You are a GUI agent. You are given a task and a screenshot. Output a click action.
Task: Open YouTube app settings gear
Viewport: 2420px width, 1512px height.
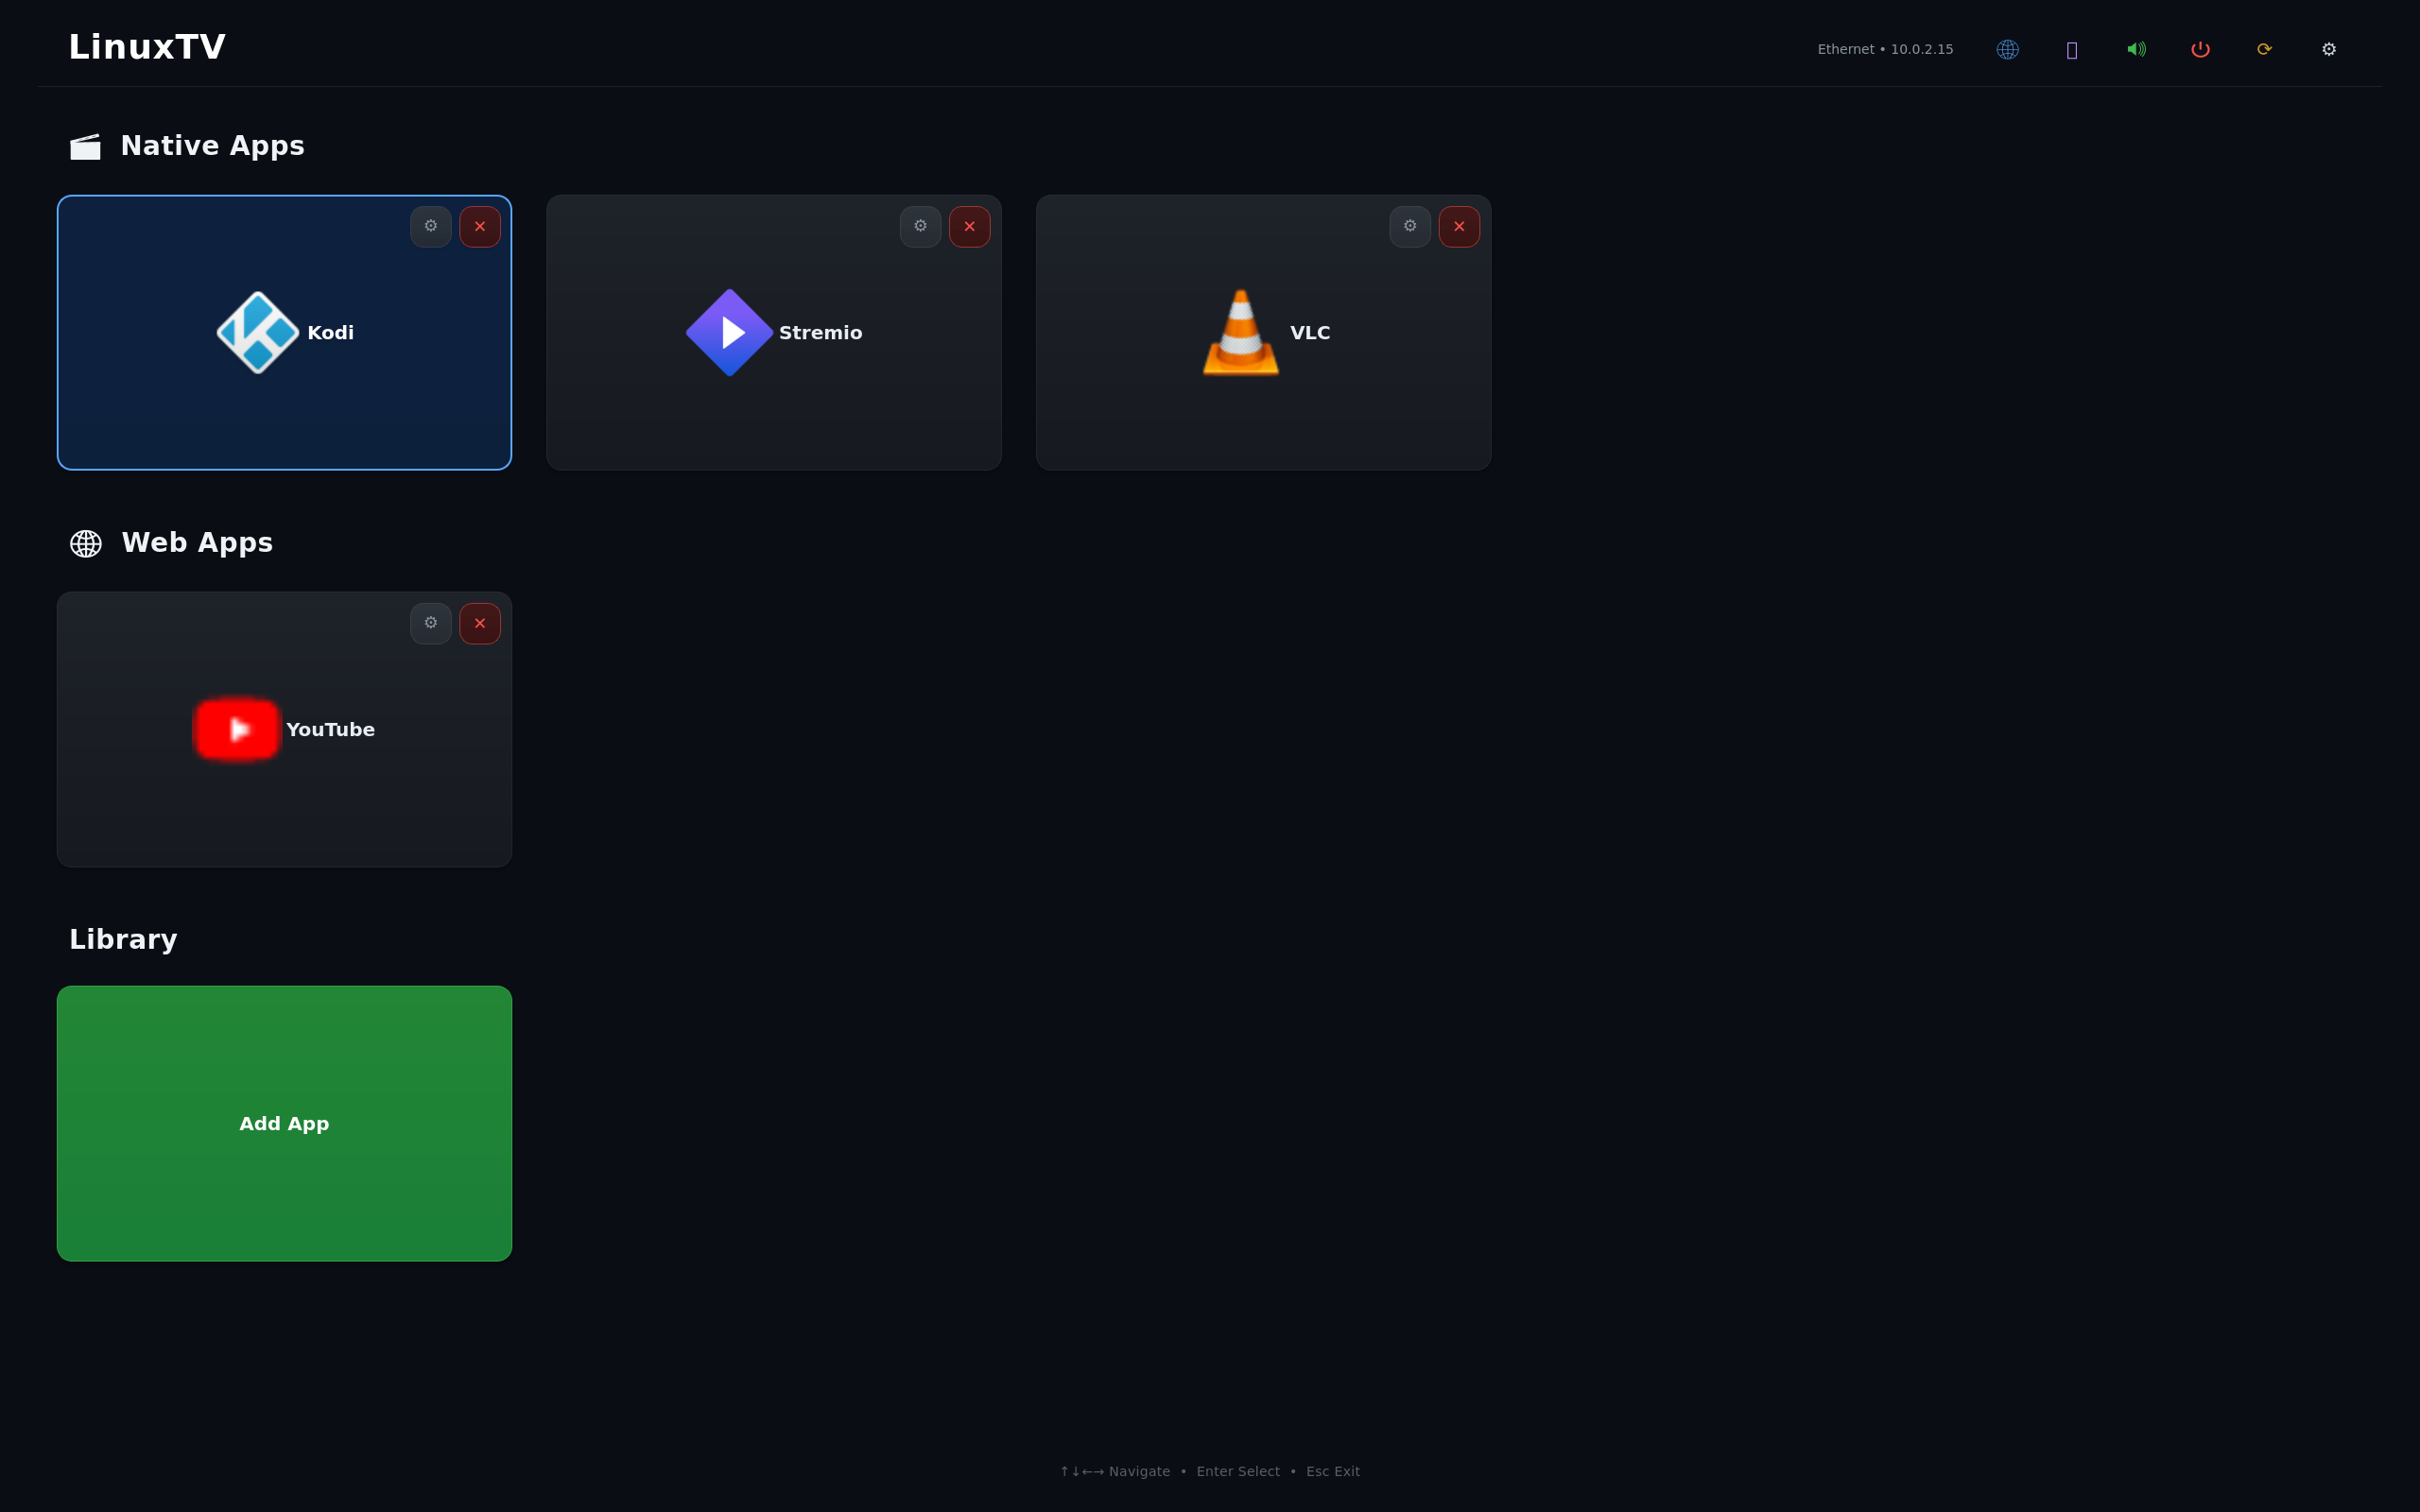[x=431, y=624]
